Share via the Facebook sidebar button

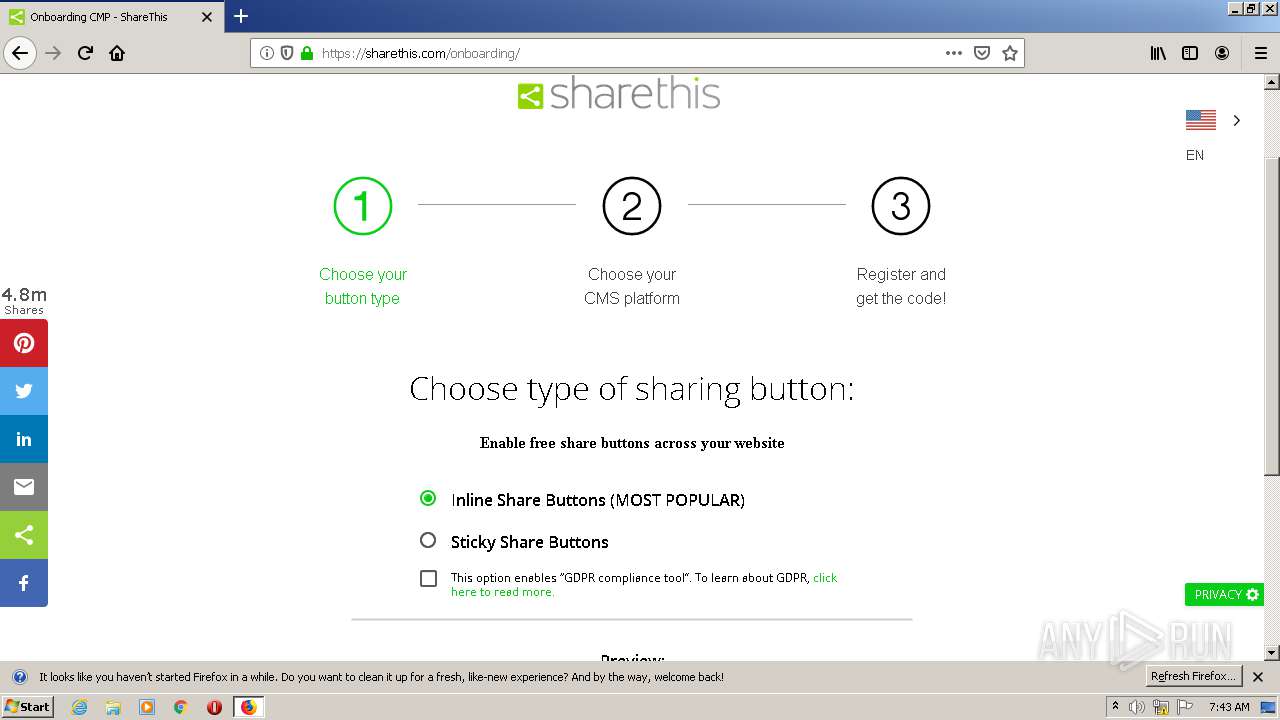point(24,583)
